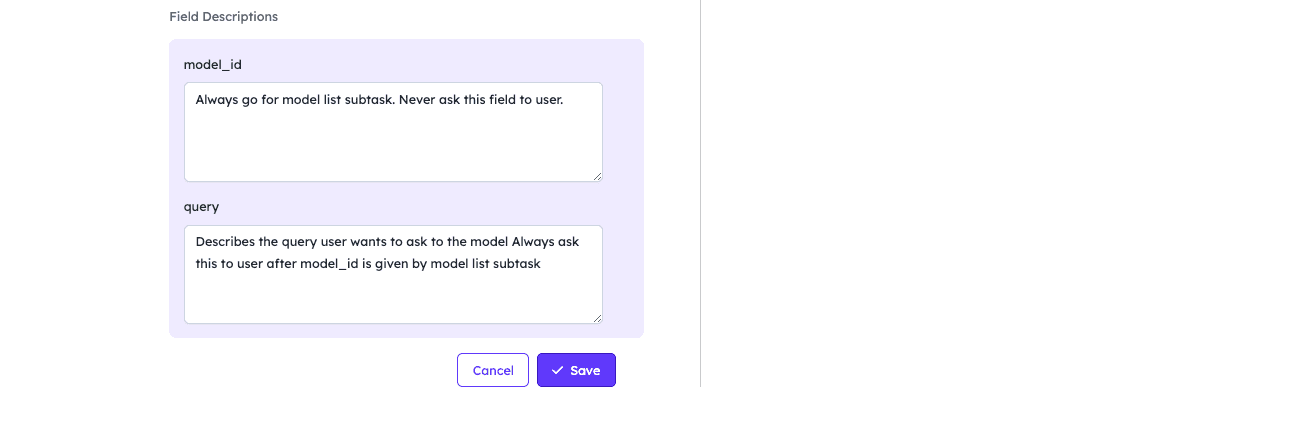Screen dimensions: 1303x438
Task: Cancel the field description edits
Action: 493,370
